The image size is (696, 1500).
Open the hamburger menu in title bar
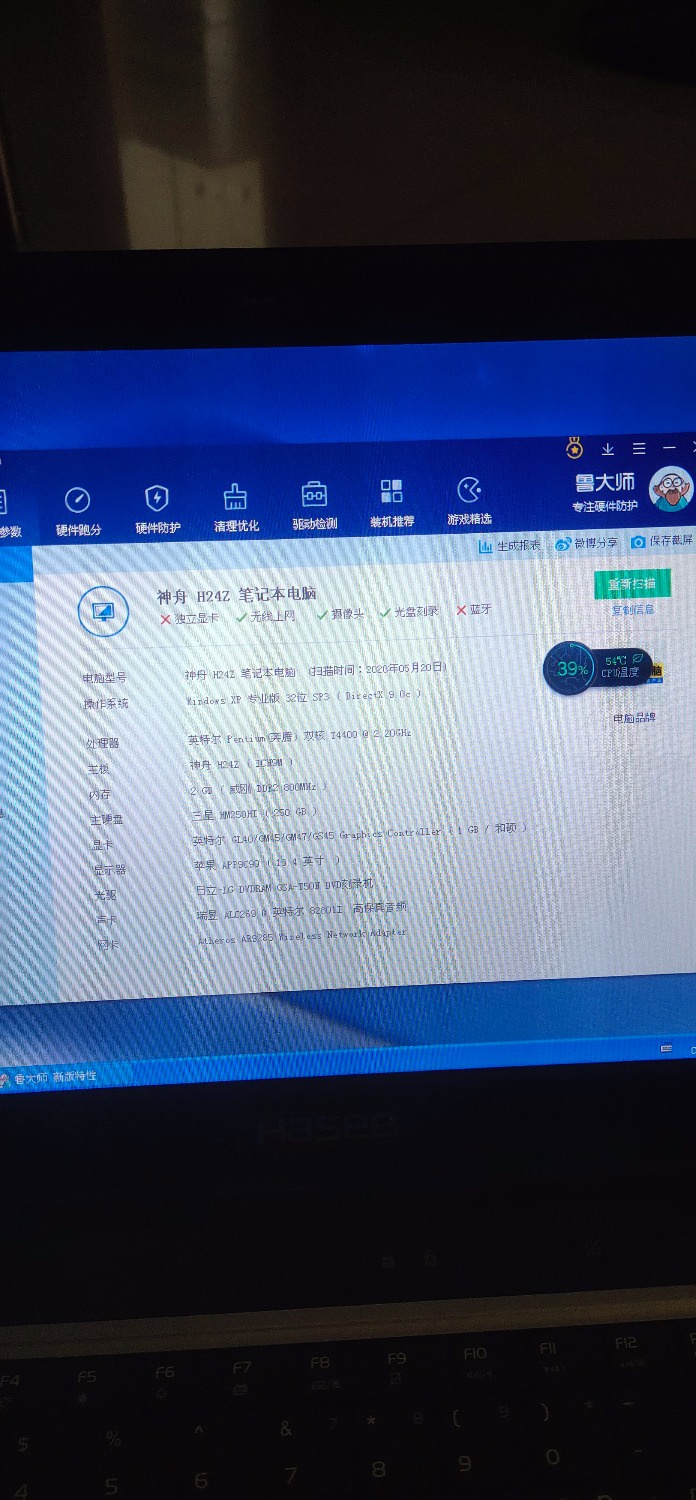point(639,448)
